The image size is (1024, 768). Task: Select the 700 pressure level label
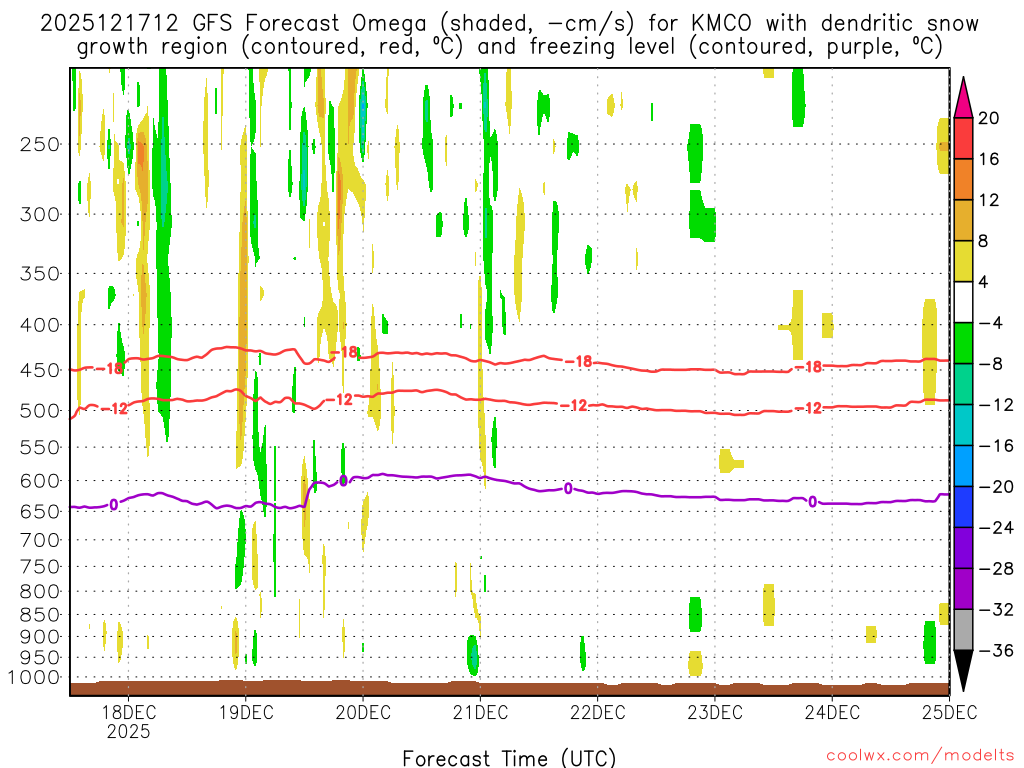(x=40, y=540)
